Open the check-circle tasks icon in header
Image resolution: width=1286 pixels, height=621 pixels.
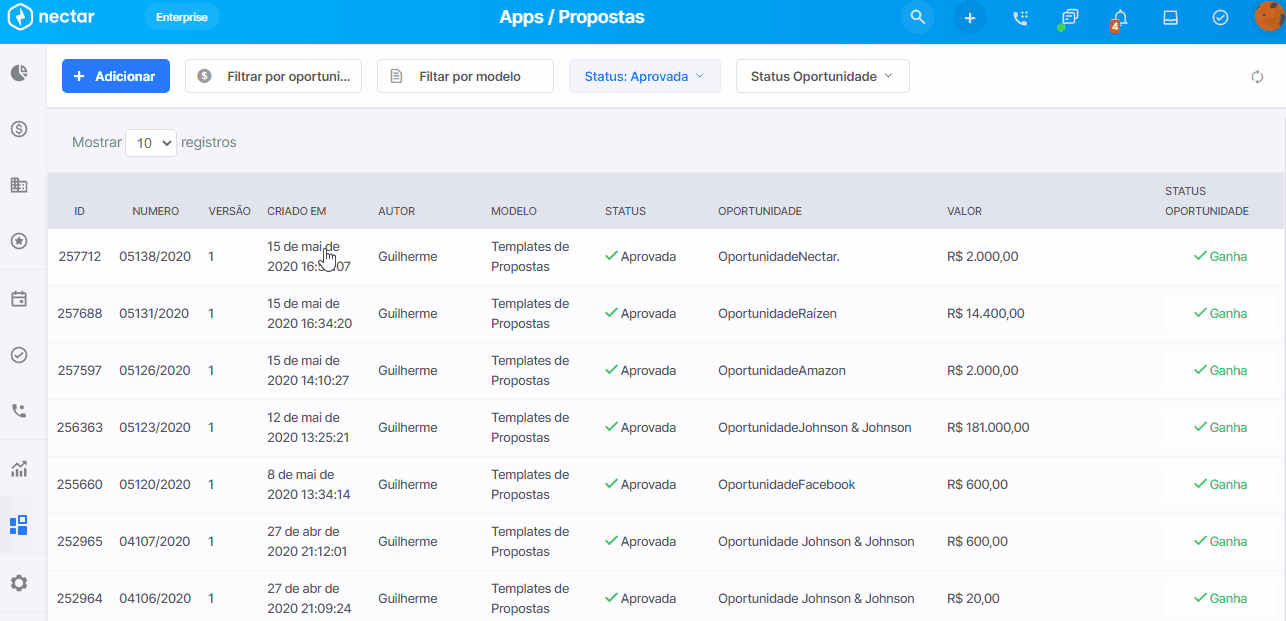[1220, 18]
